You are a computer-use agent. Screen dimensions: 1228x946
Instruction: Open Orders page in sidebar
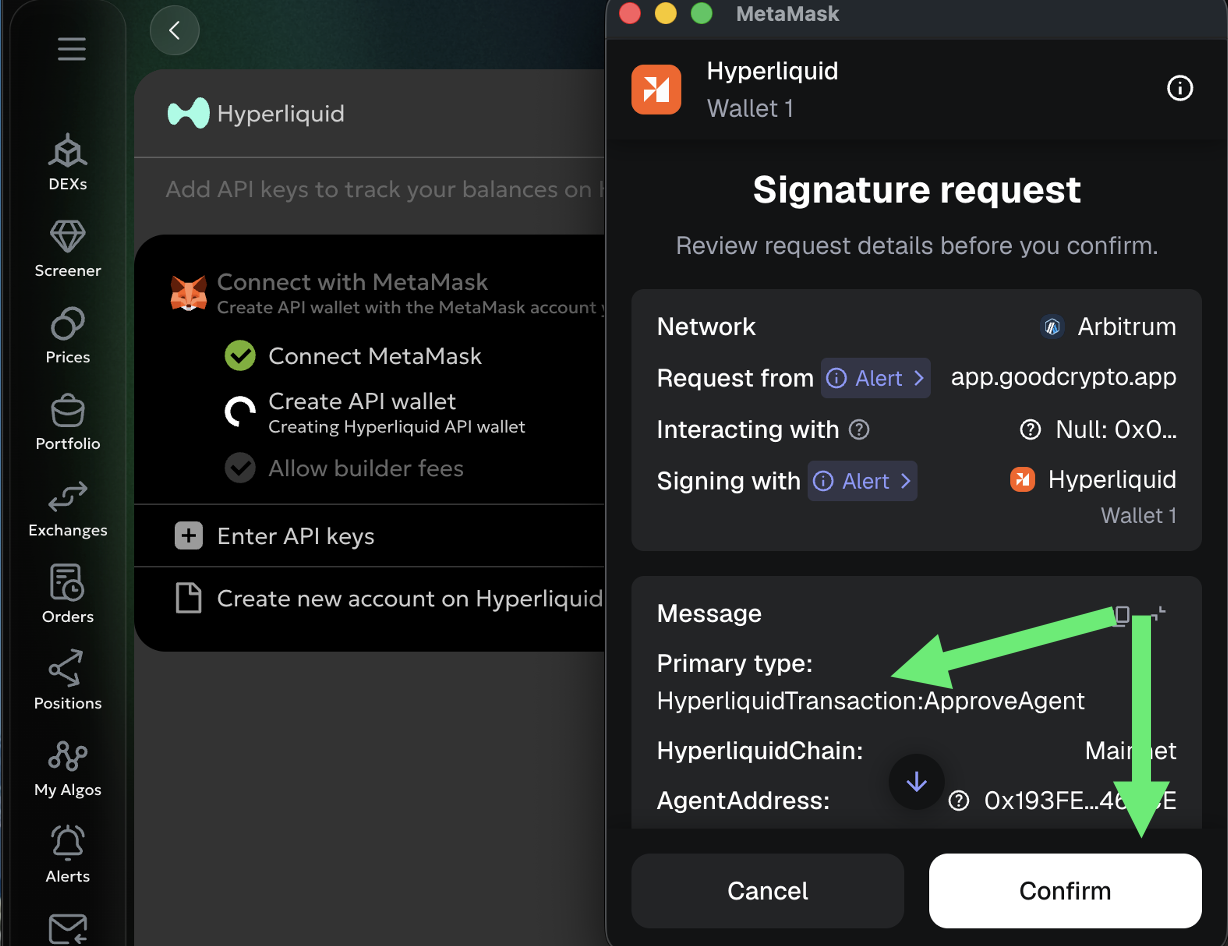(68, 594)
